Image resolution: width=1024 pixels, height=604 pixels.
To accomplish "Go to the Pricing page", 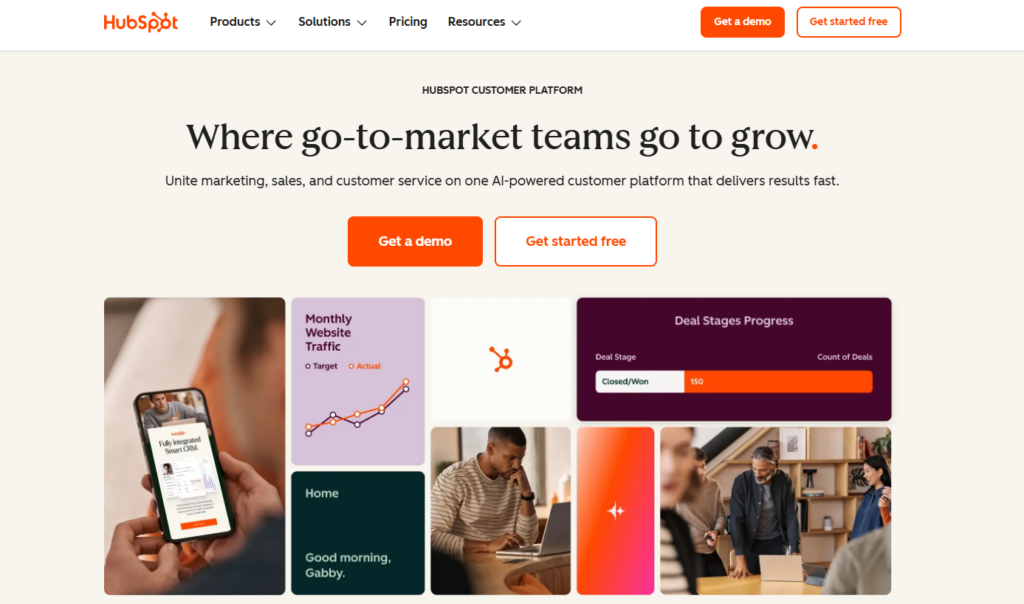I will [408, 22].
